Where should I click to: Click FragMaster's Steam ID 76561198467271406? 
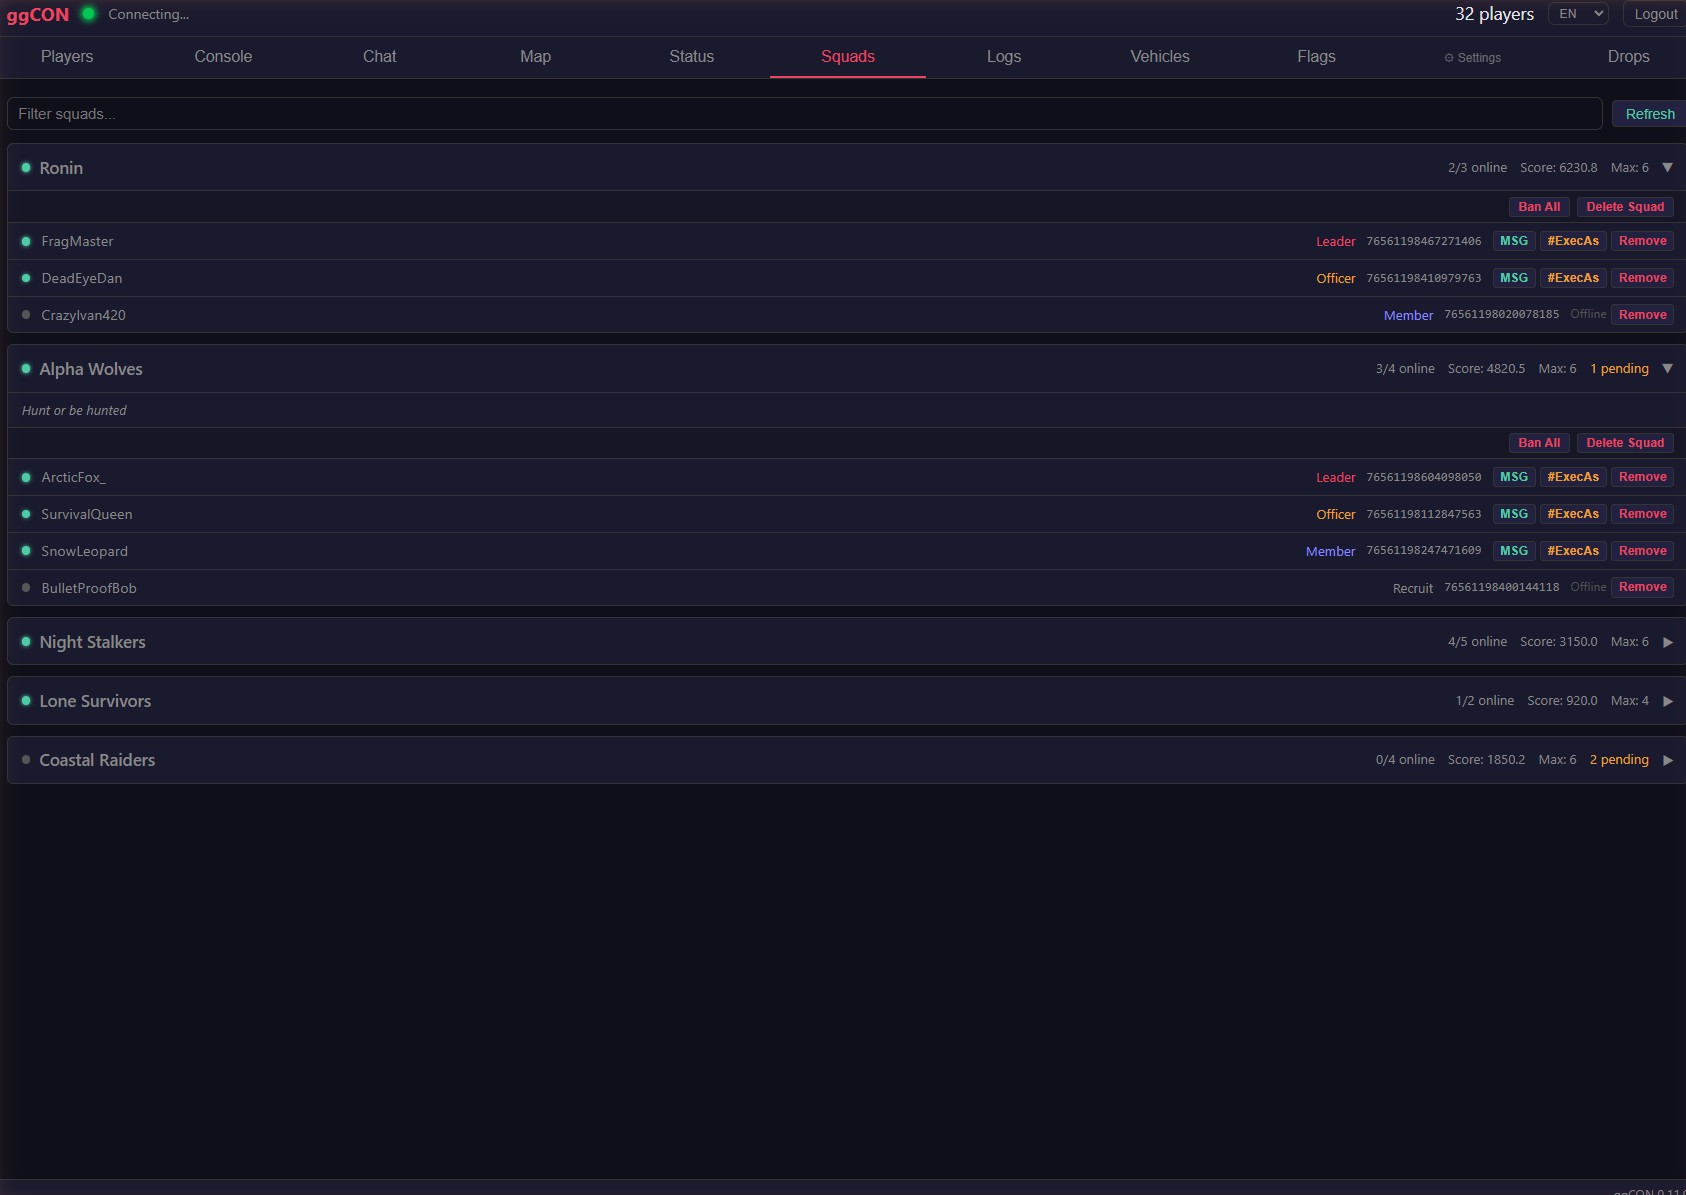tap(1424, 241)
